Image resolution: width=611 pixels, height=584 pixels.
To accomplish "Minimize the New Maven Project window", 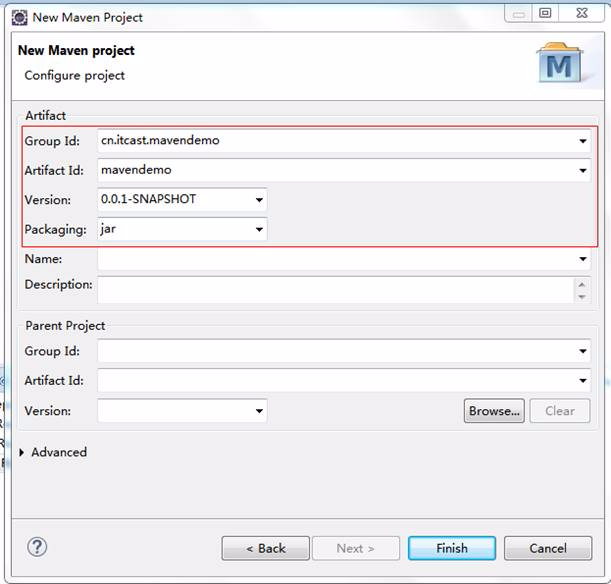I will (518, 14).
